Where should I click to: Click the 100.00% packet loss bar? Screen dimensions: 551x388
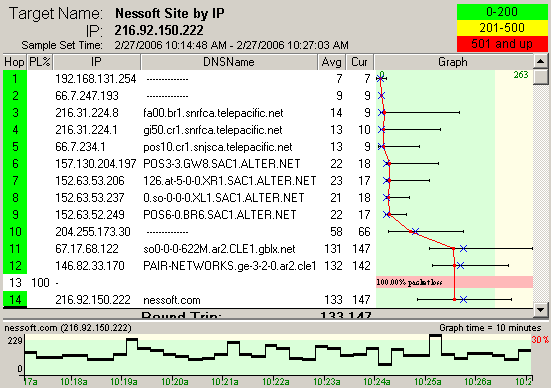[454, 282]
